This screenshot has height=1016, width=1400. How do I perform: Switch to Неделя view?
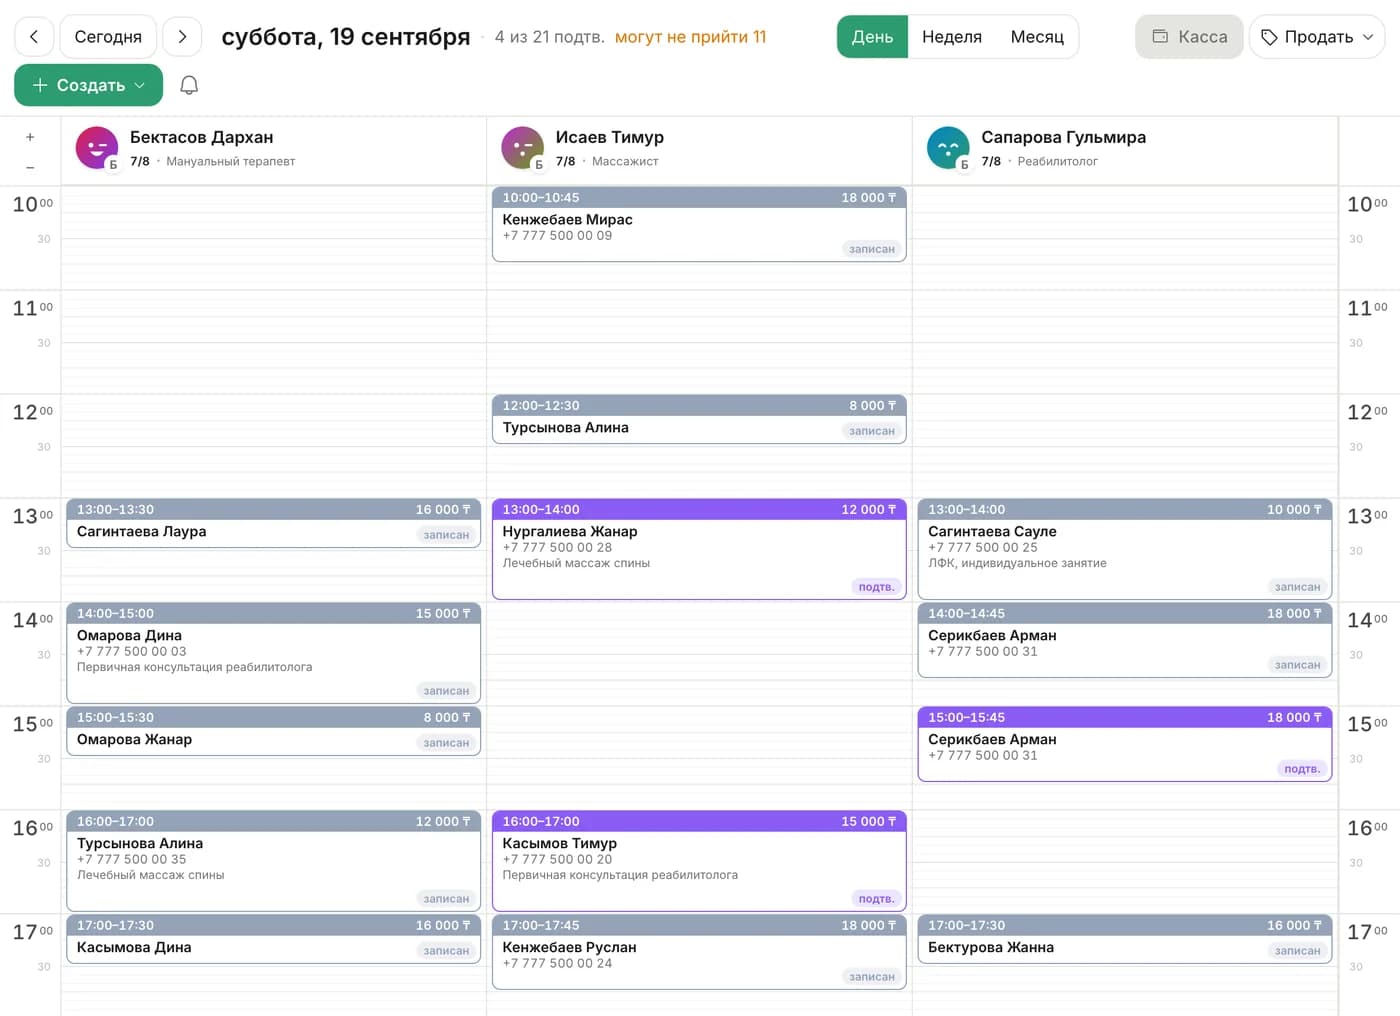pyautogui.click(x=952, y=37)
